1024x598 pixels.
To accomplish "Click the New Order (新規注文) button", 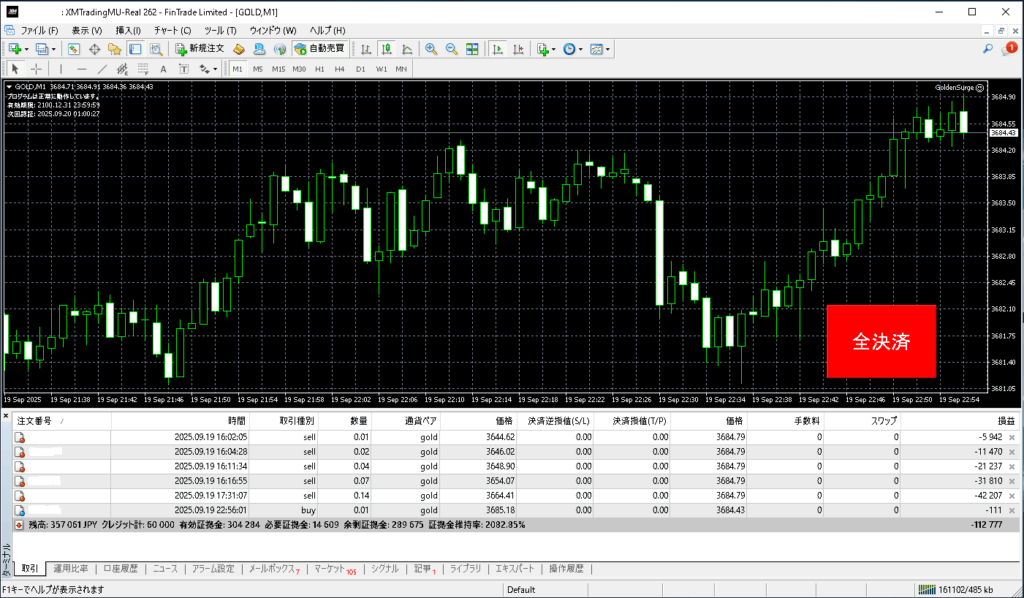I will point(199,48).
